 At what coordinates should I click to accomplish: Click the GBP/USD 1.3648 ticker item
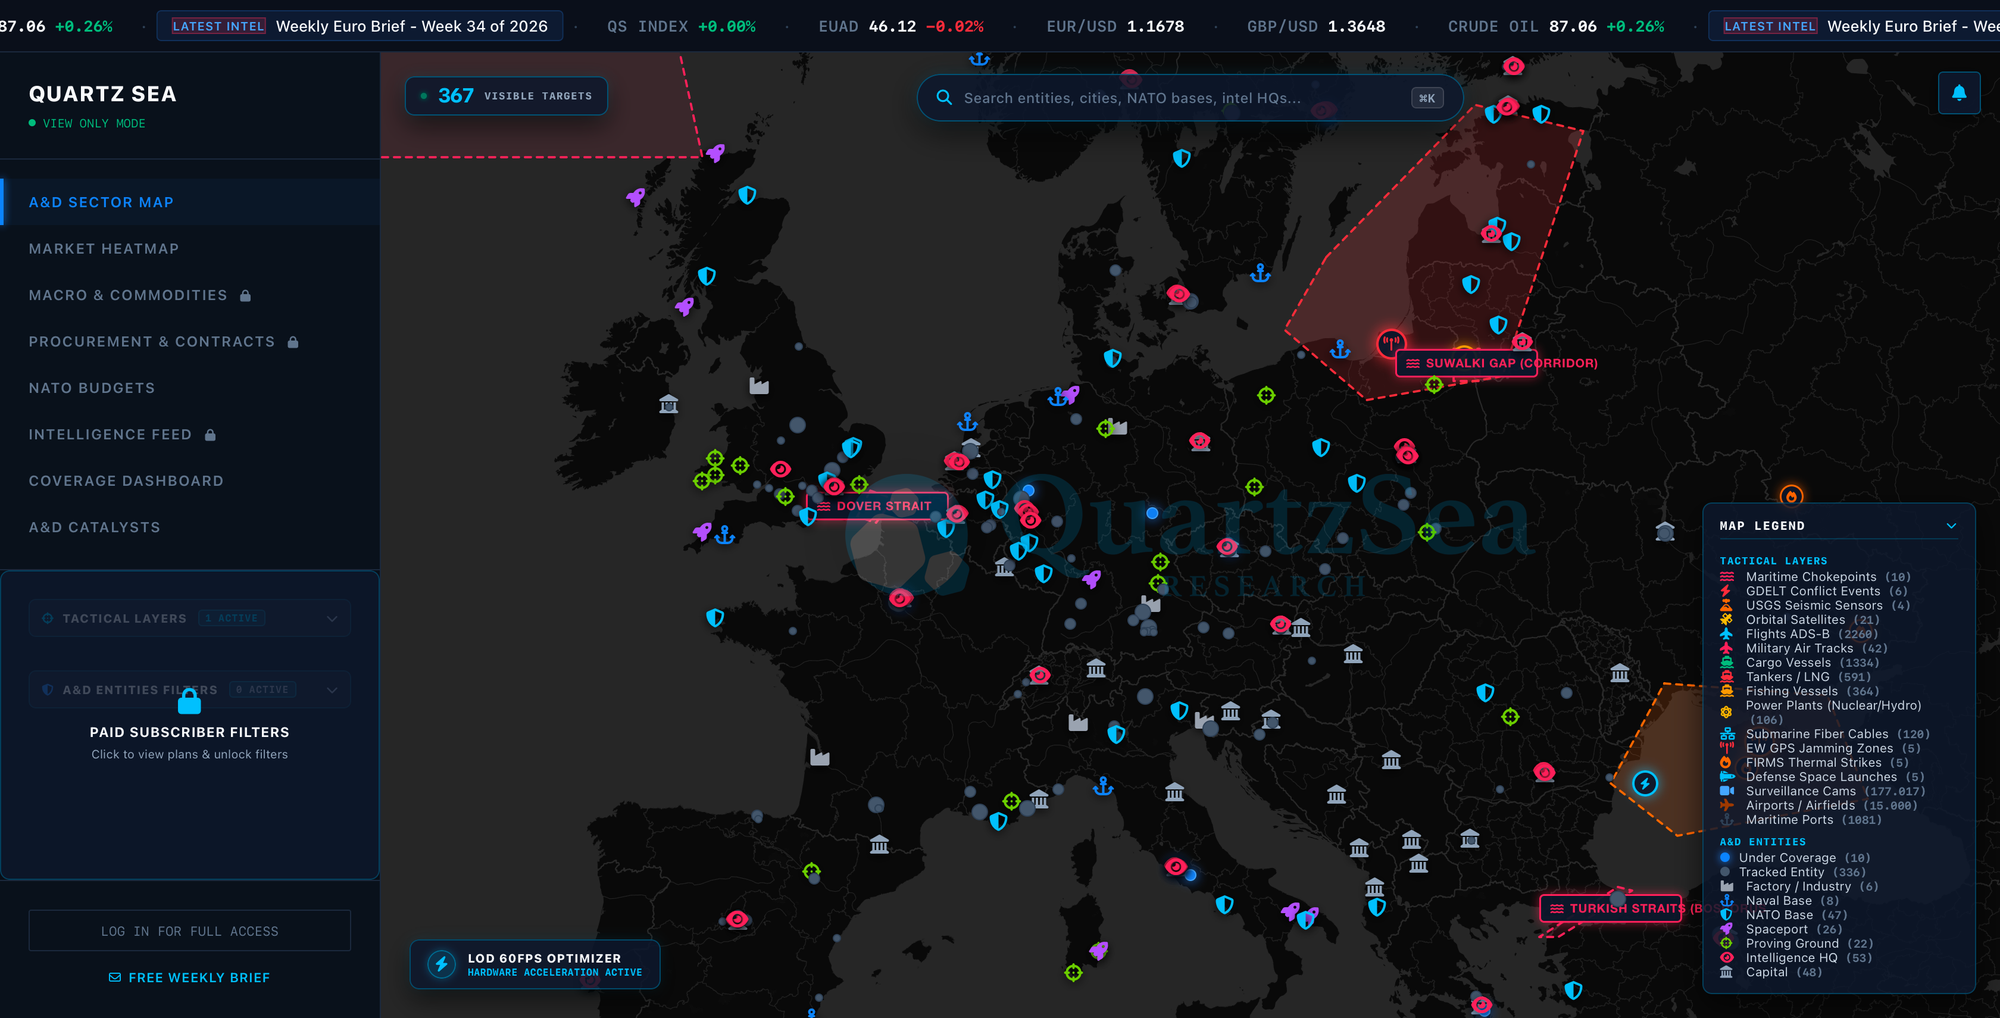pos(1316,27)
